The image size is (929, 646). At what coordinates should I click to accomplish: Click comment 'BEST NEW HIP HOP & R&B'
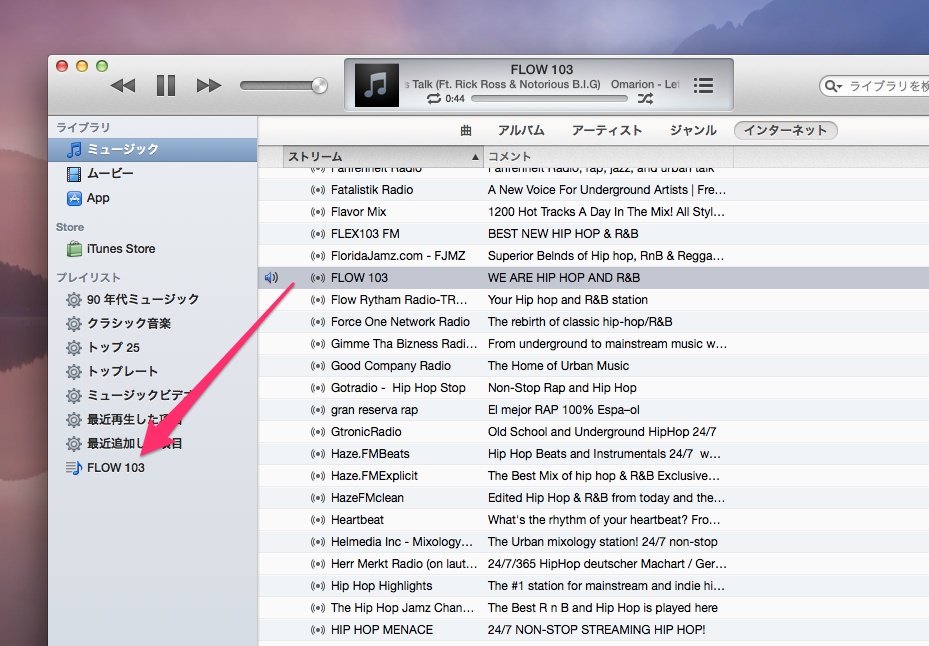pyautogui.click(x=563, y=234)
